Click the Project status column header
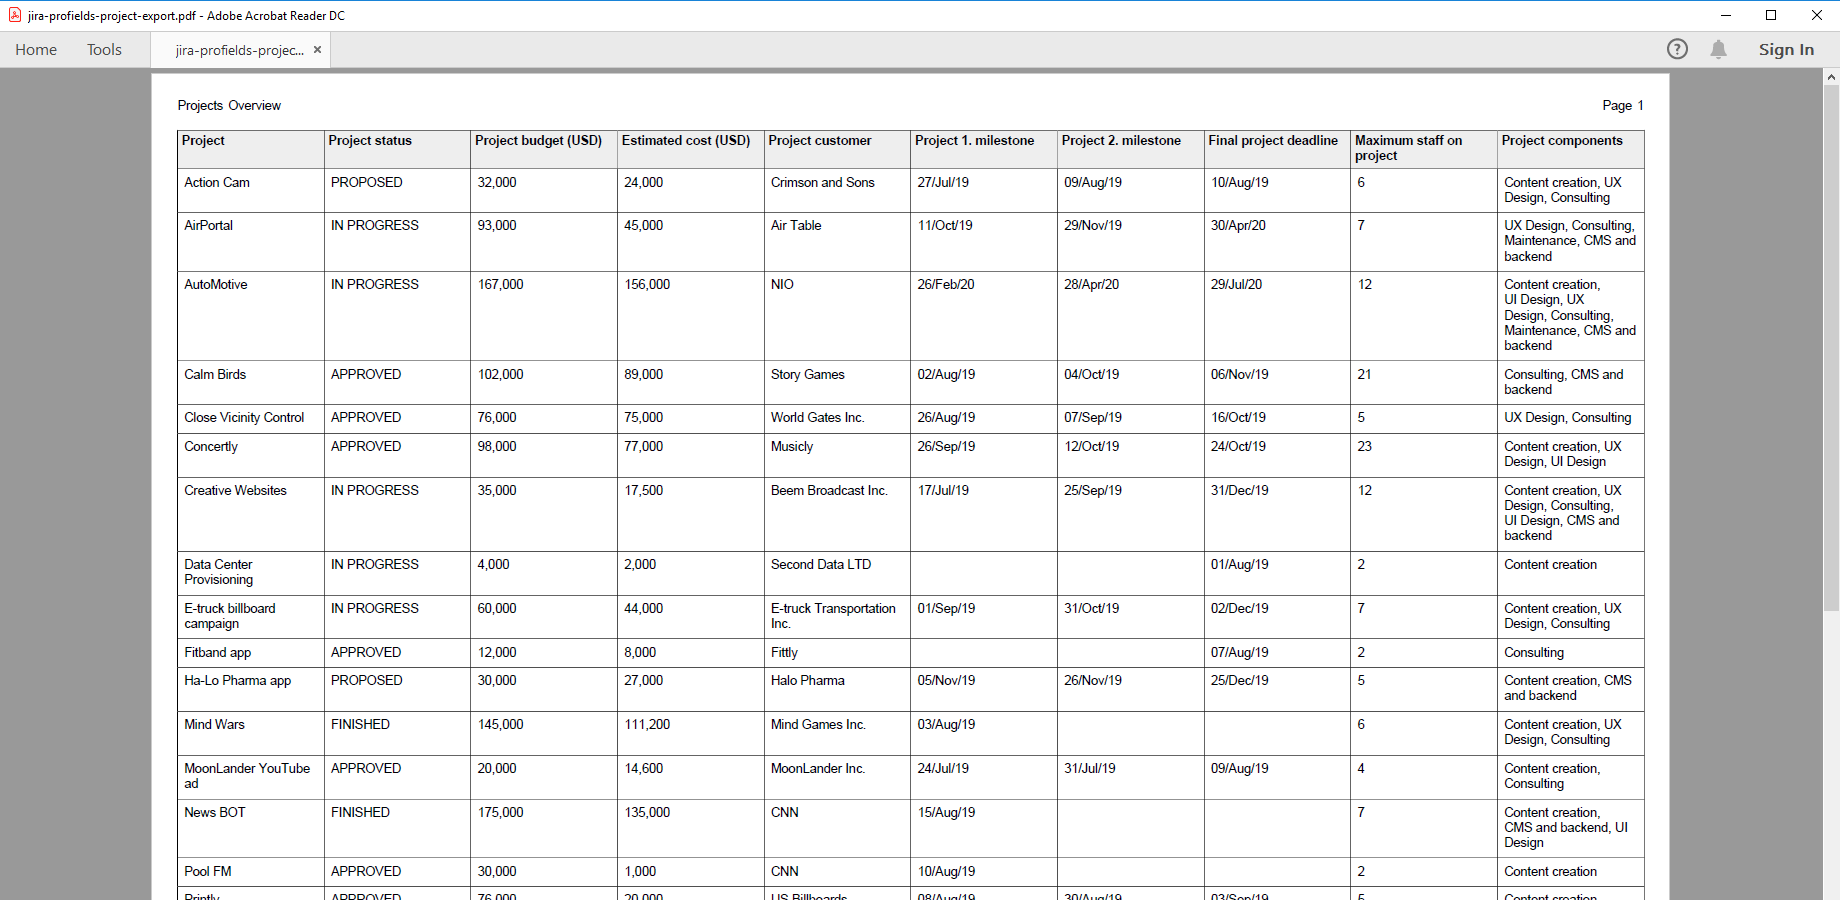This screenshot has width=1840, height=900. 370,141
